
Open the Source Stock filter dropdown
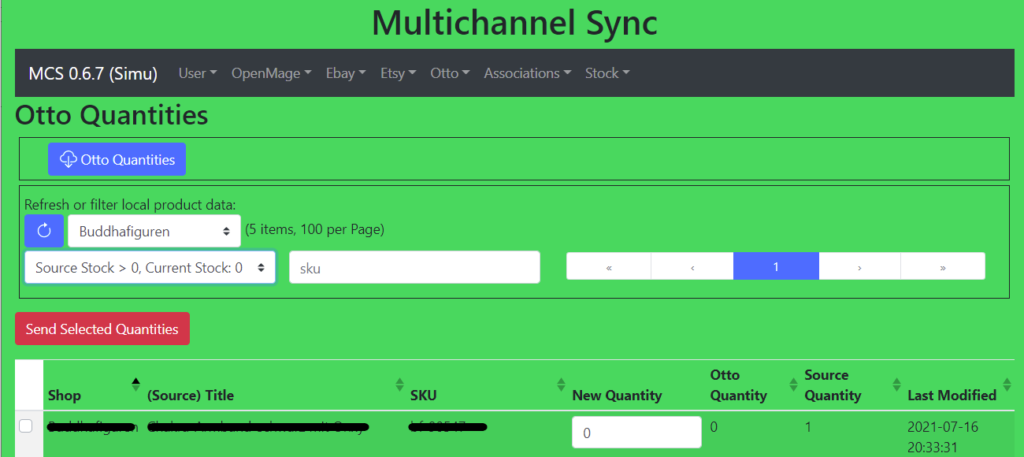tap(150, 267)
